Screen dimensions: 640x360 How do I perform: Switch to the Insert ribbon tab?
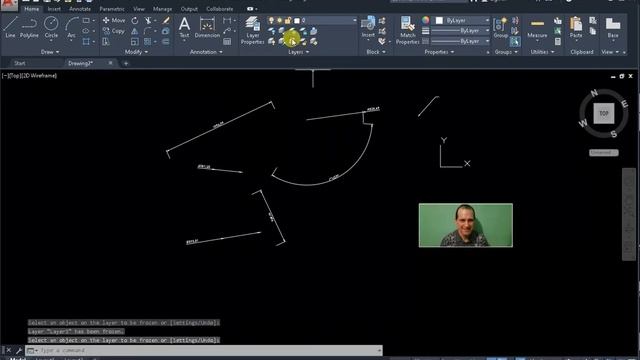pos(54,9)
